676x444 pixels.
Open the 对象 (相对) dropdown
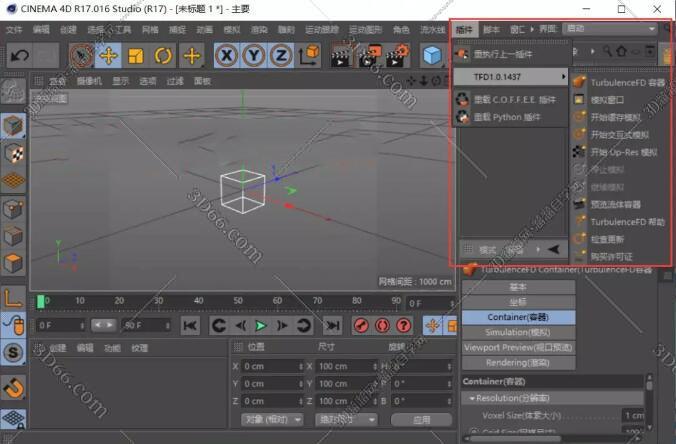(x=272, y=419)
